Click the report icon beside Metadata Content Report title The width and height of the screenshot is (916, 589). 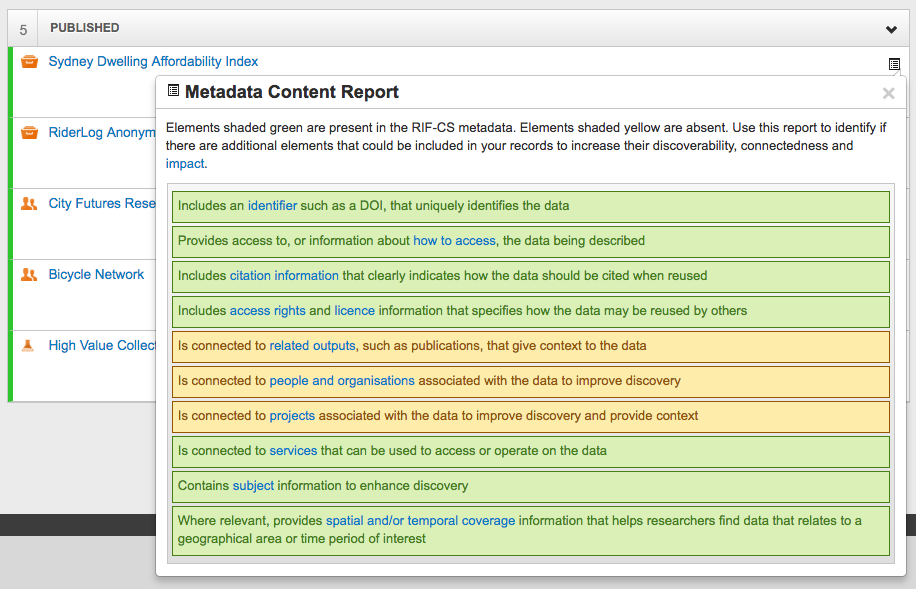click(173, 92)
